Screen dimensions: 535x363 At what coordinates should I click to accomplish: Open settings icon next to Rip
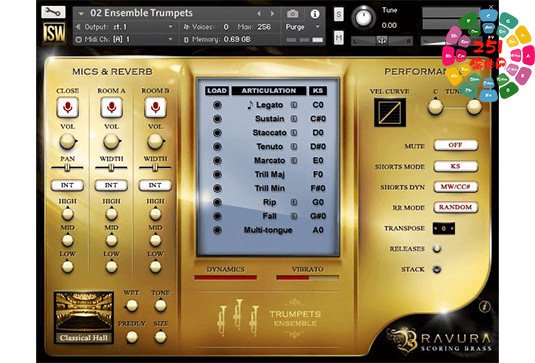click(x=293, y=203)
